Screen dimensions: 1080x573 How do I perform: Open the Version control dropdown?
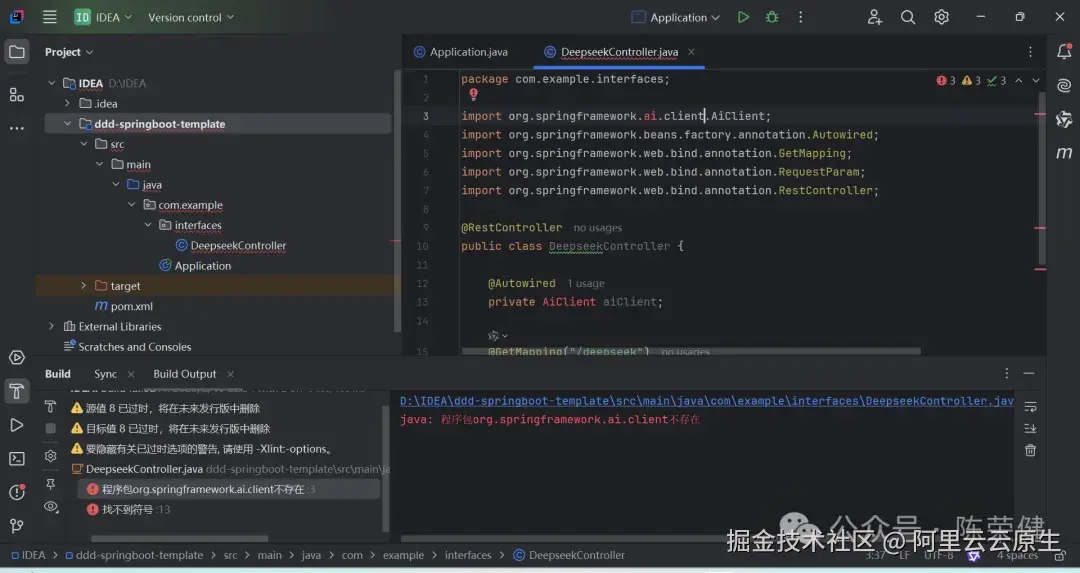coord(191,17)
